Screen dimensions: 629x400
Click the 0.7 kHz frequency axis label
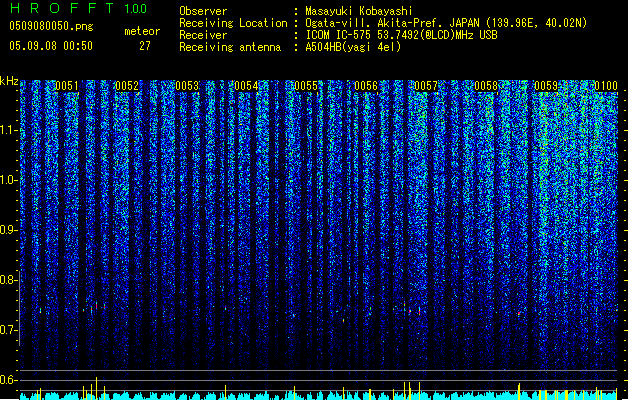[x=9, y=330]
